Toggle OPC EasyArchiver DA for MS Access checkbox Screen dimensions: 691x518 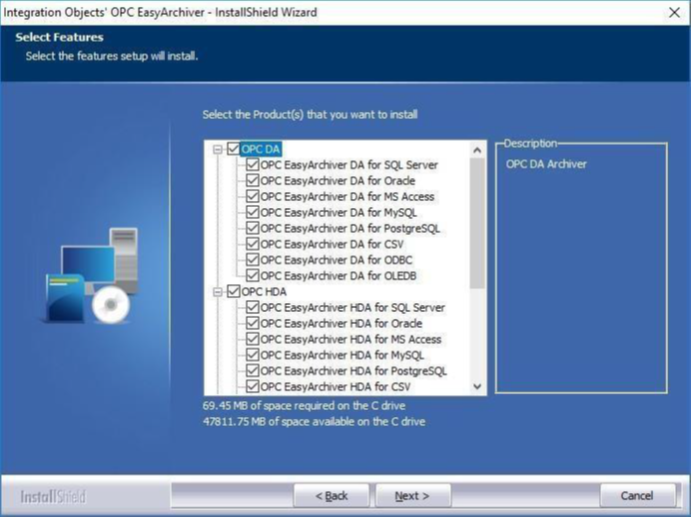coord(253,197)
